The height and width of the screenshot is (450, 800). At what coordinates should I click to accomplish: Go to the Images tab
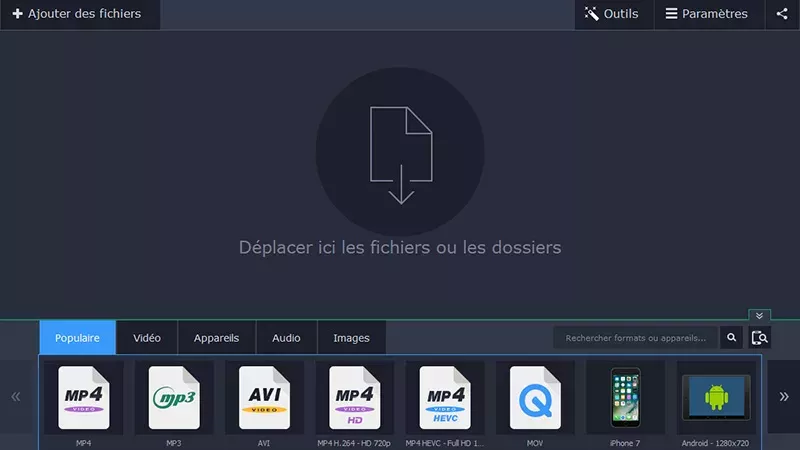point(352,338)
